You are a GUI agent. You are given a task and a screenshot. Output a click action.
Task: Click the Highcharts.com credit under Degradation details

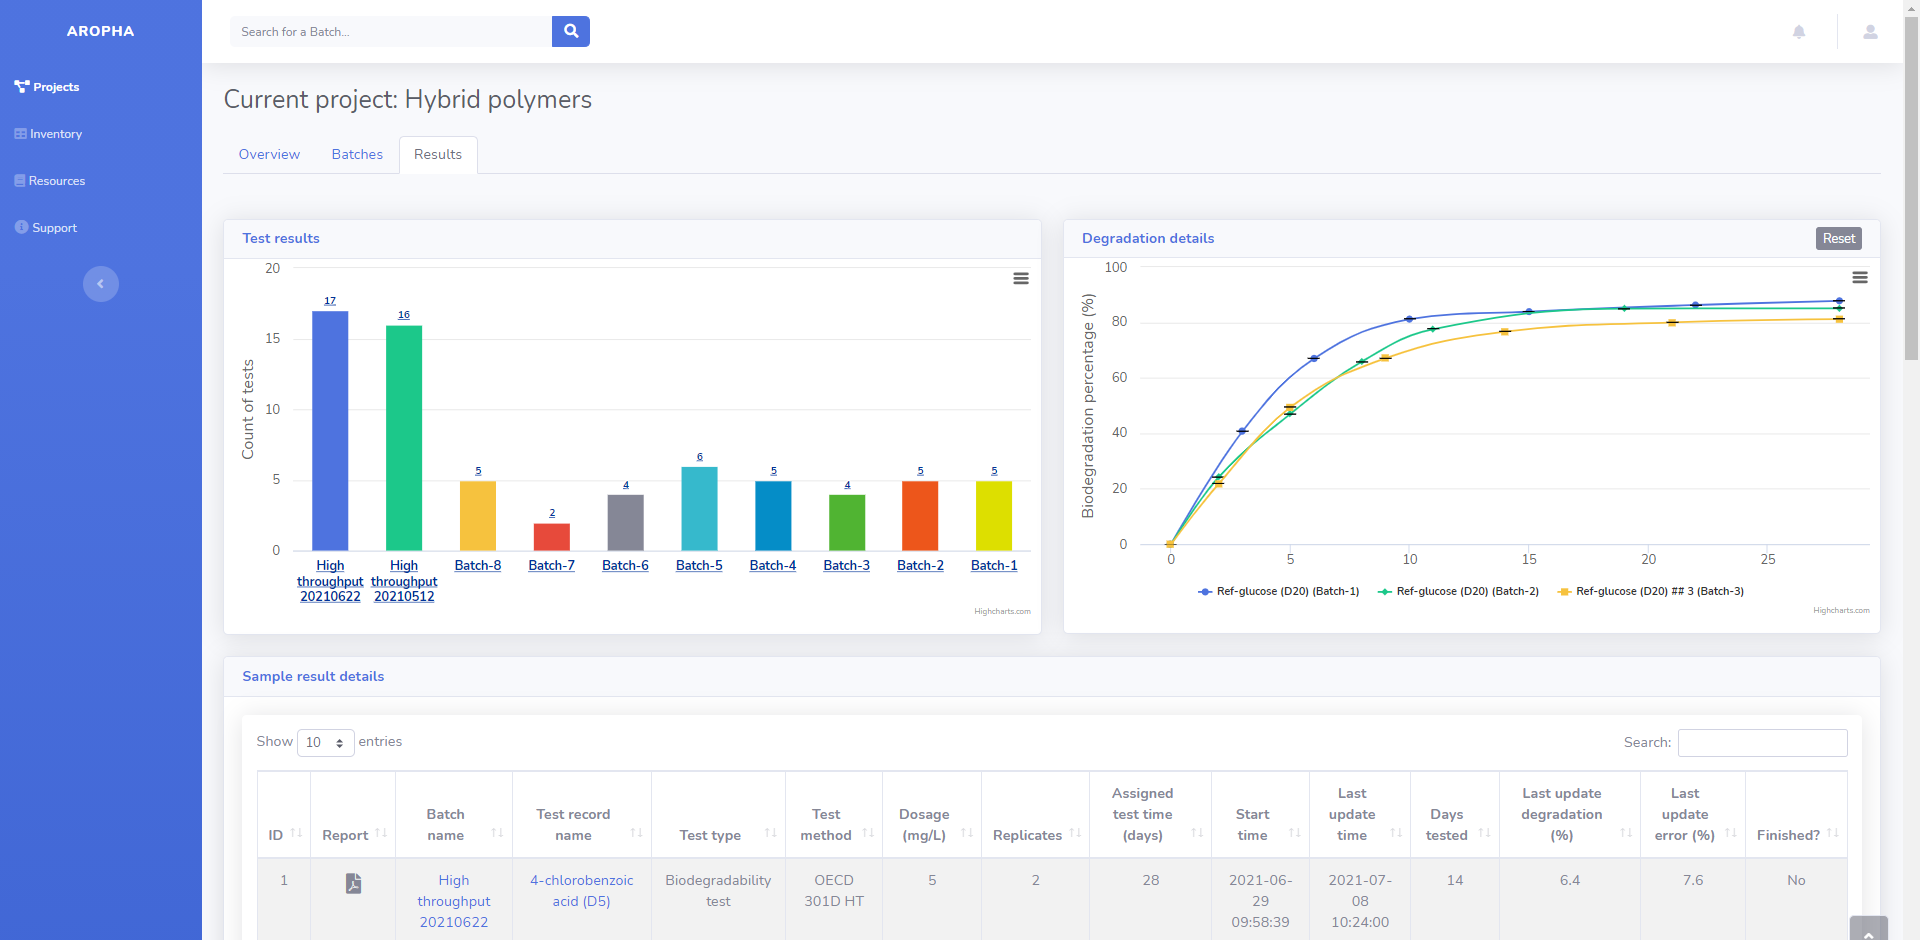pyautogui.click(x=1841, y=610)
